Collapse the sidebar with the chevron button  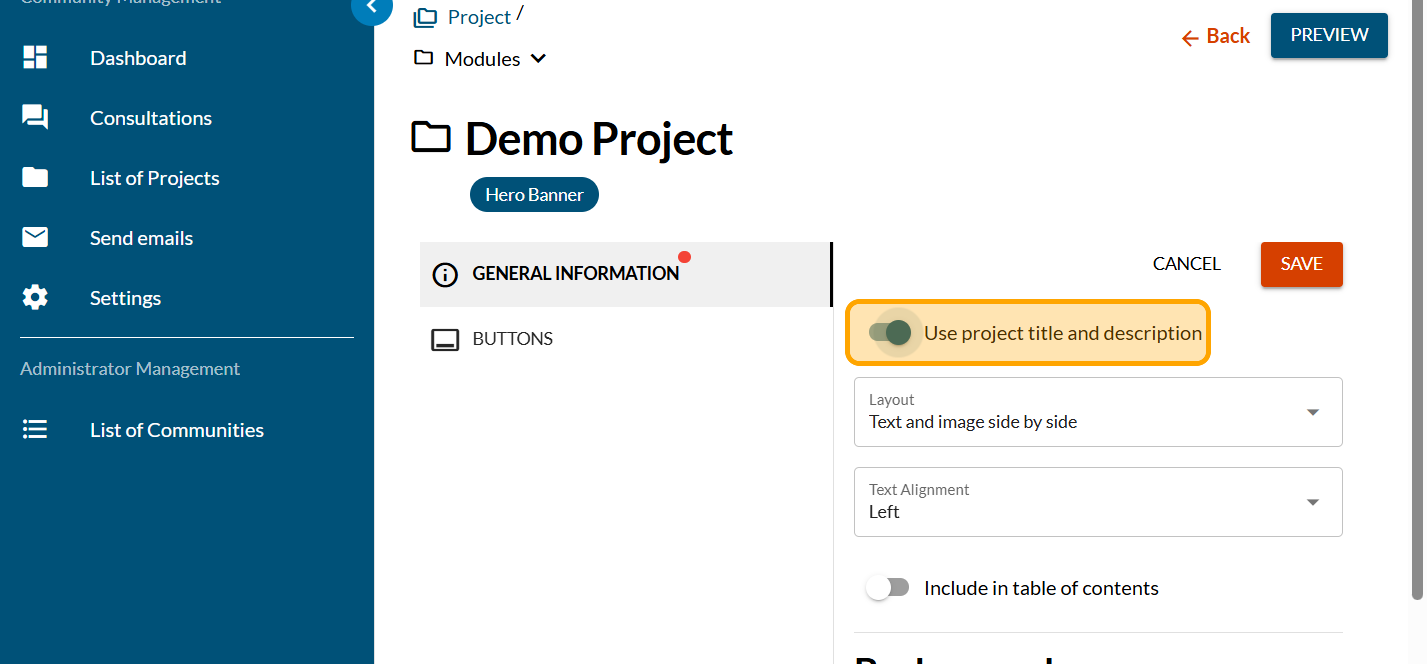(x=372, y=8)
